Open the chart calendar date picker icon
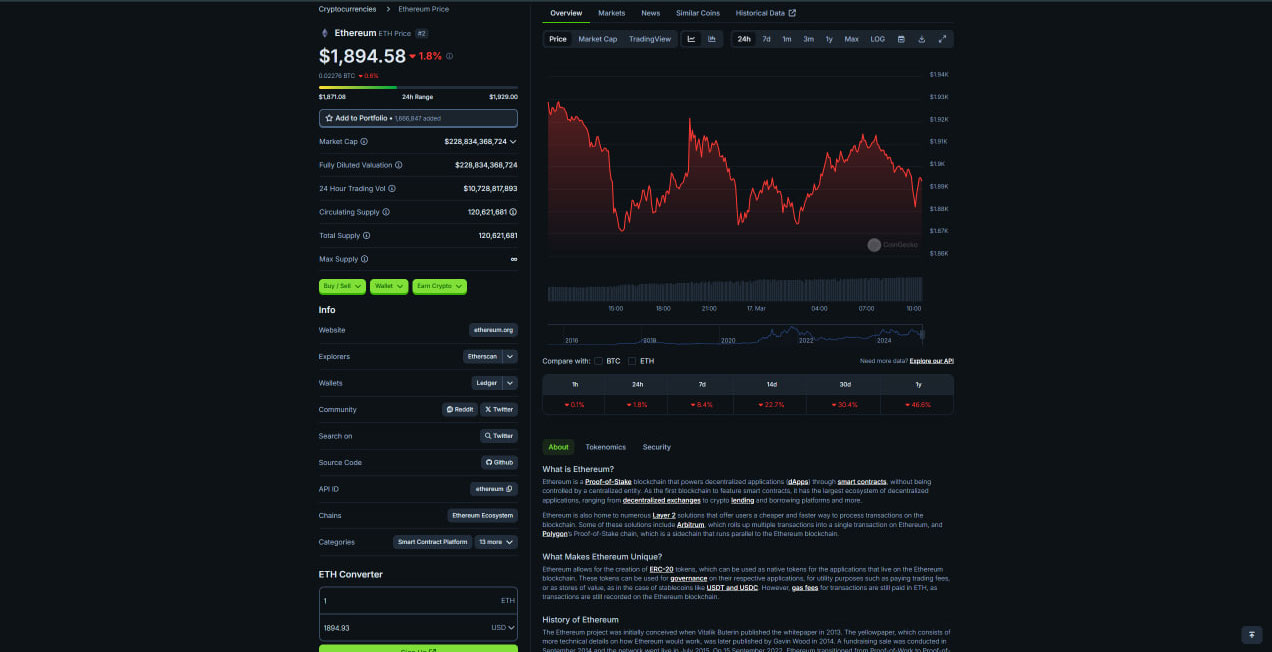 click(901, 39)
